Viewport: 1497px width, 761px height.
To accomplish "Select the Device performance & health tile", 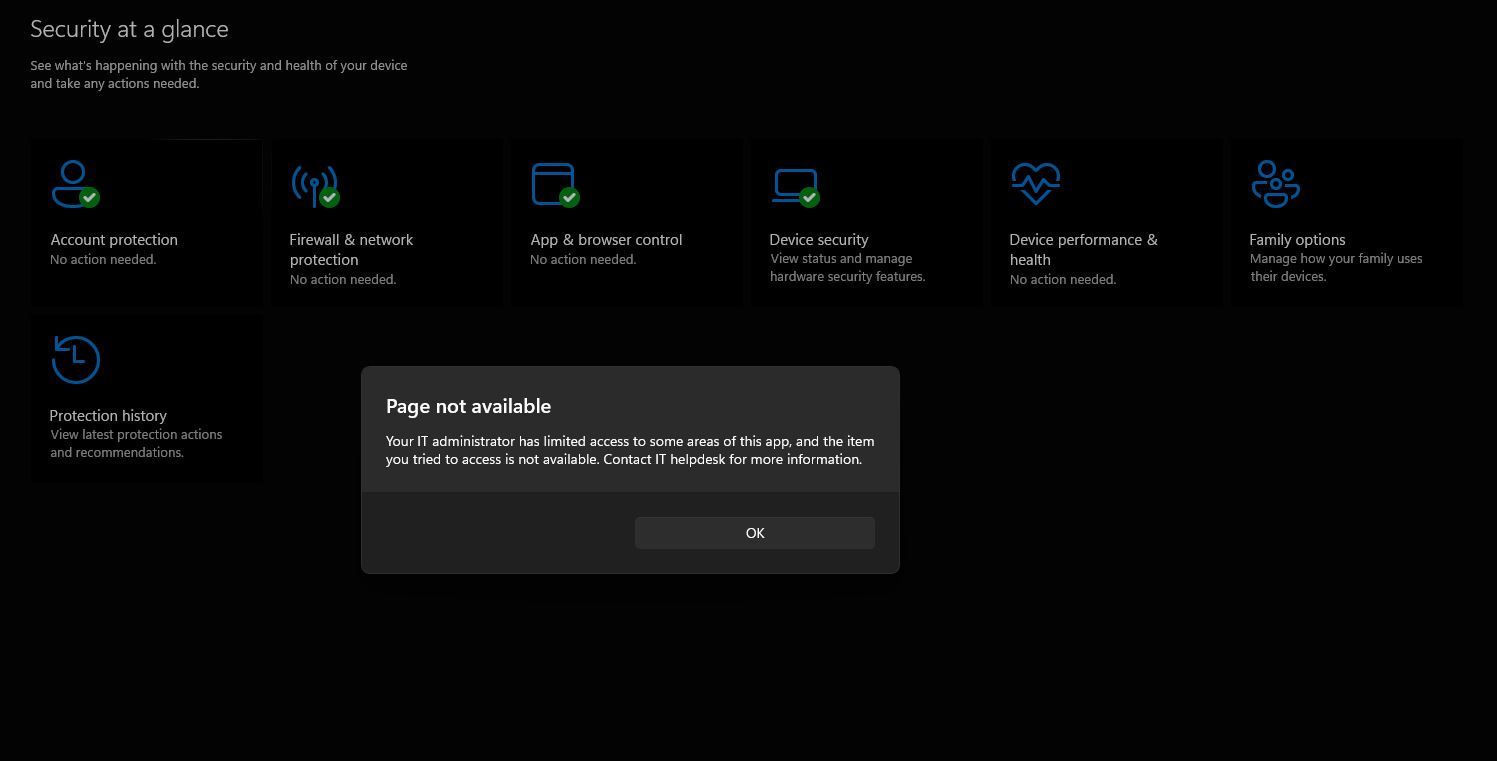I will [x=1106, y=222].
